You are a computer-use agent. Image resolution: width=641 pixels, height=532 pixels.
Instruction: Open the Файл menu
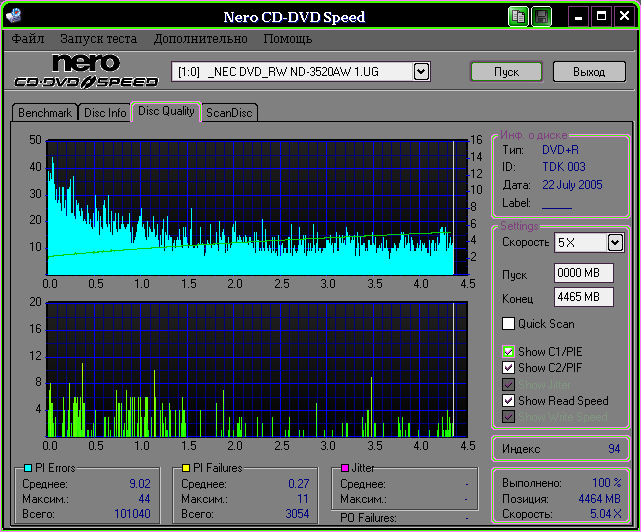click(x=29, y=39)
